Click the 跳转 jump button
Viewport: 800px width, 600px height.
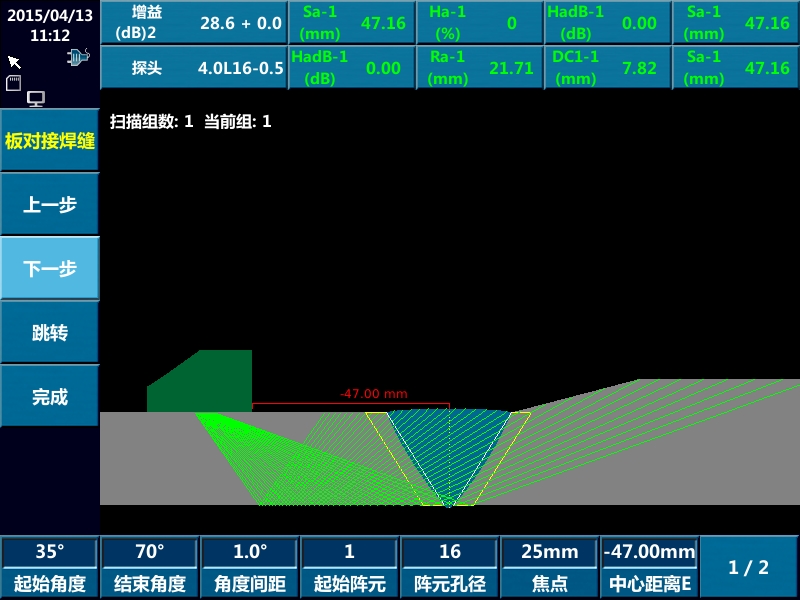[50, 333]
